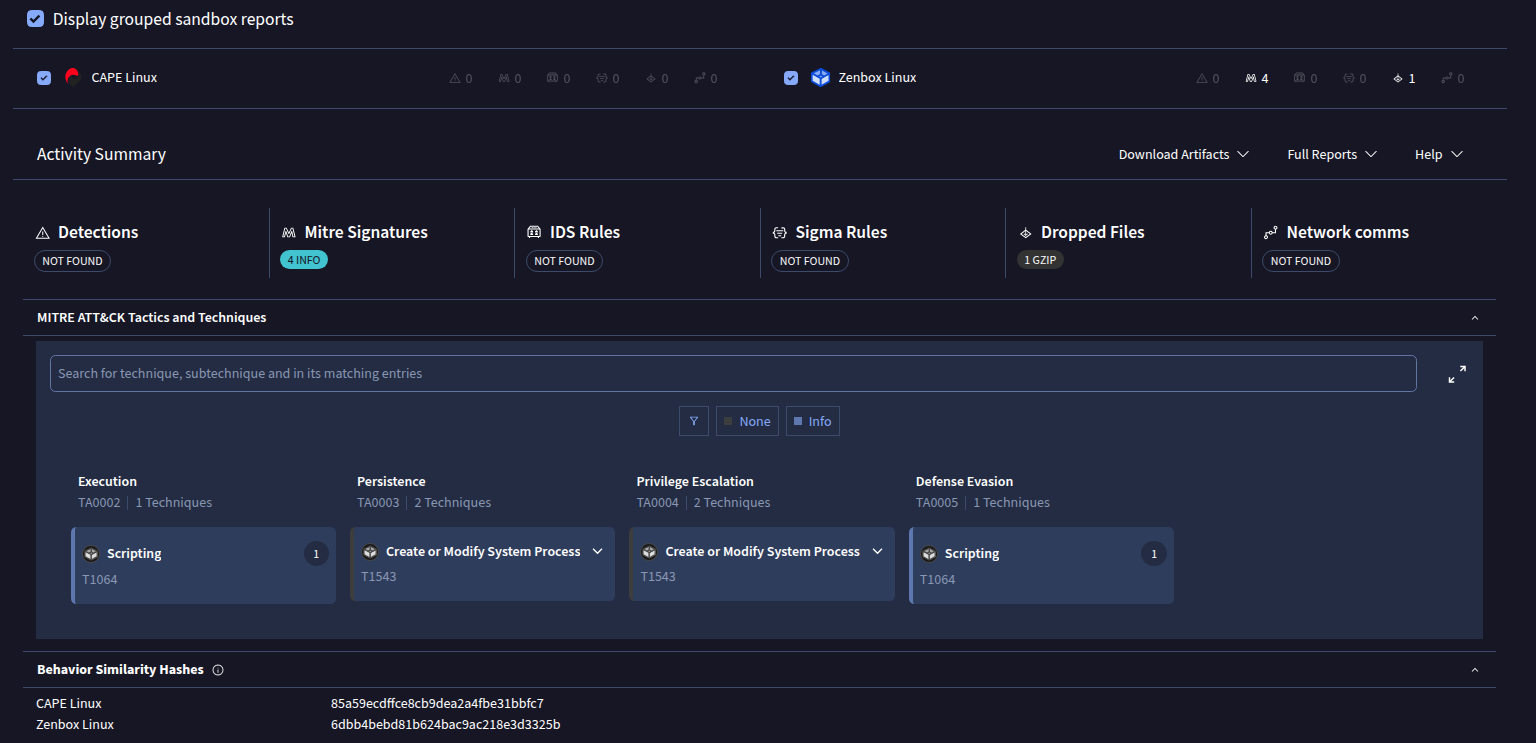Uncheck Display grouped sandbox reports
The width and height of the screenshot is (1536, 743).
(35, 18)
